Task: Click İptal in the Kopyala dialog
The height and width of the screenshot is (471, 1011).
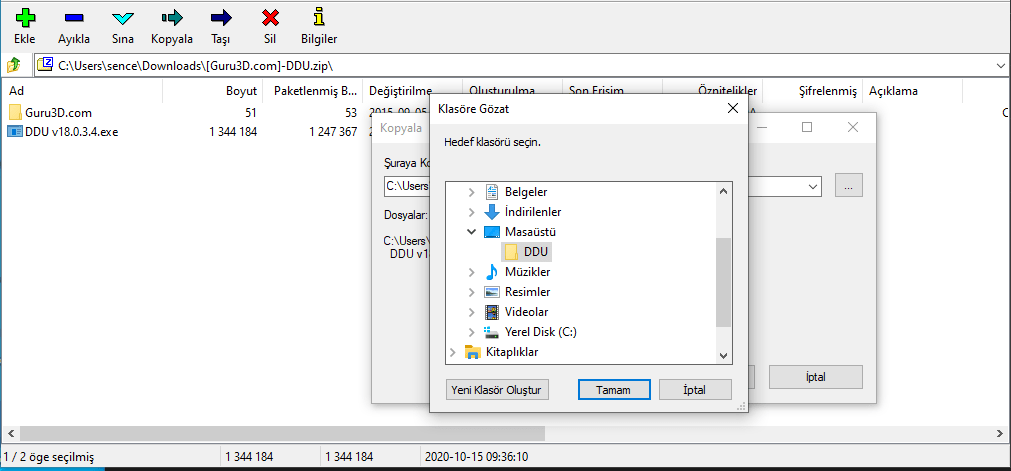Action: tap(816, 377)
